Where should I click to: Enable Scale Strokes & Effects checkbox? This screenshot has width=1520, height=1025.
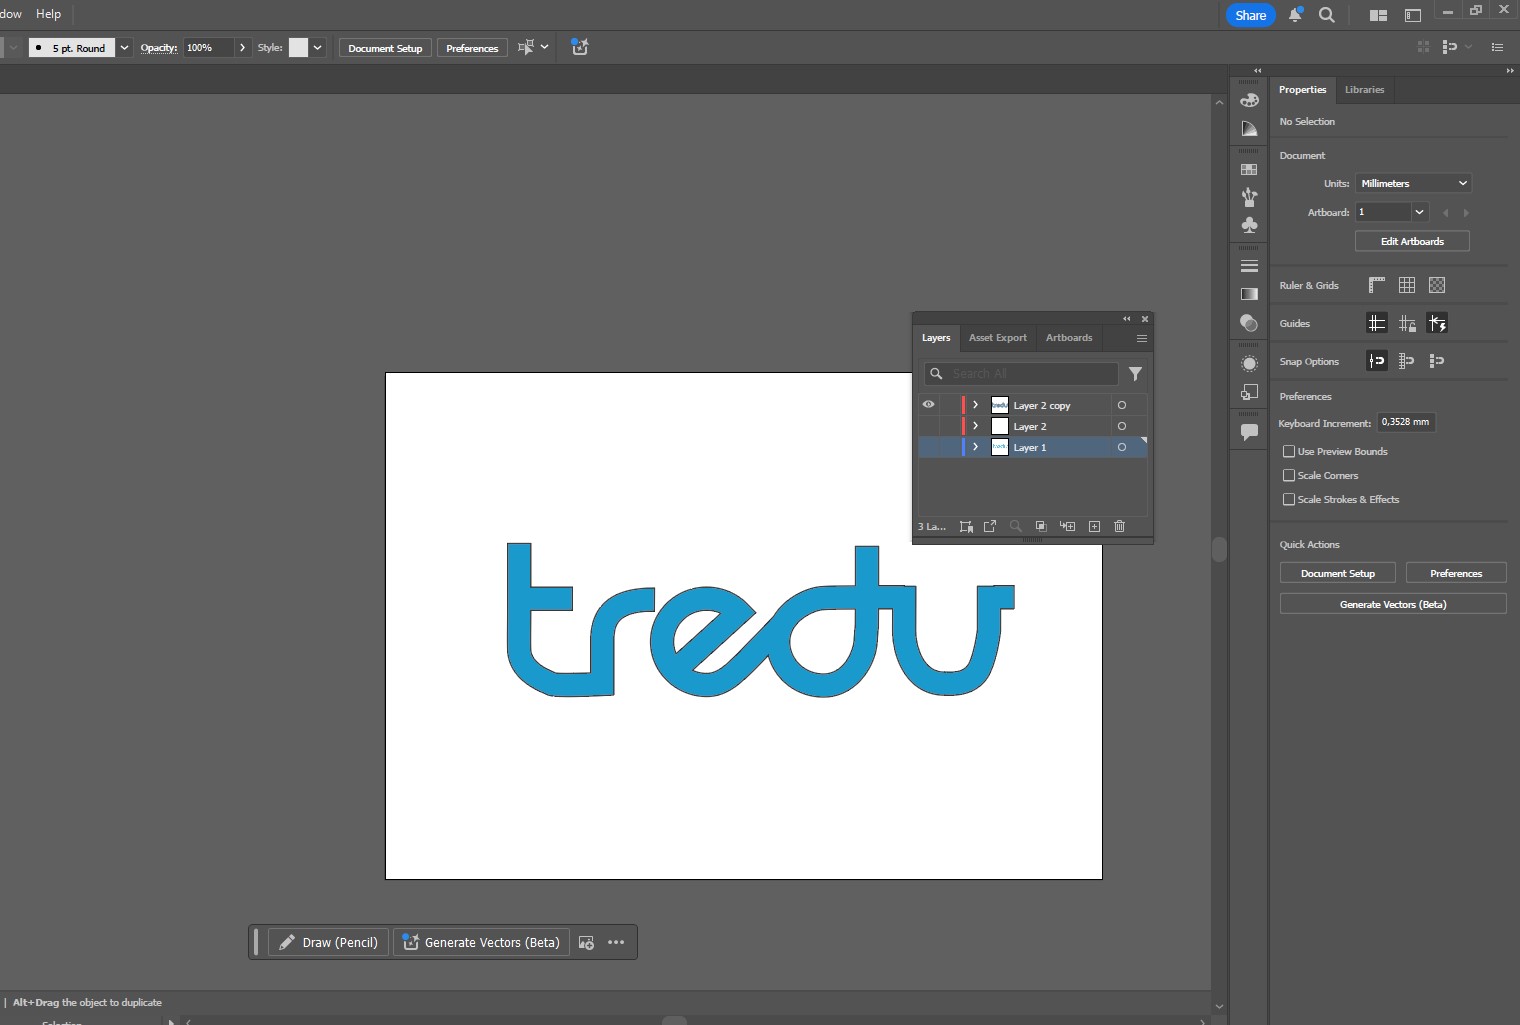pyautogui.click(x=1289, y=500)
